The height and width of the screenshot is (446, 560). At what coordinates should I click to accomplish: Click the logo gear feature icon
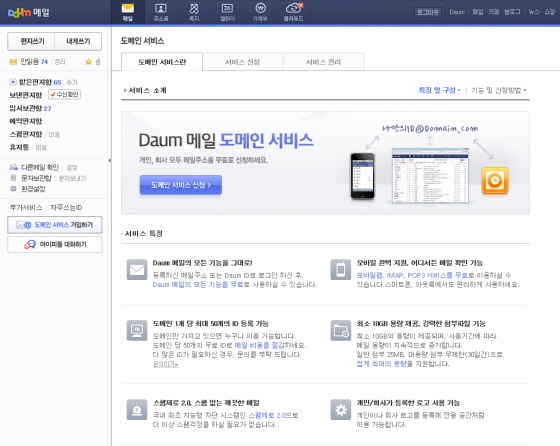click(x=341, y=410)
